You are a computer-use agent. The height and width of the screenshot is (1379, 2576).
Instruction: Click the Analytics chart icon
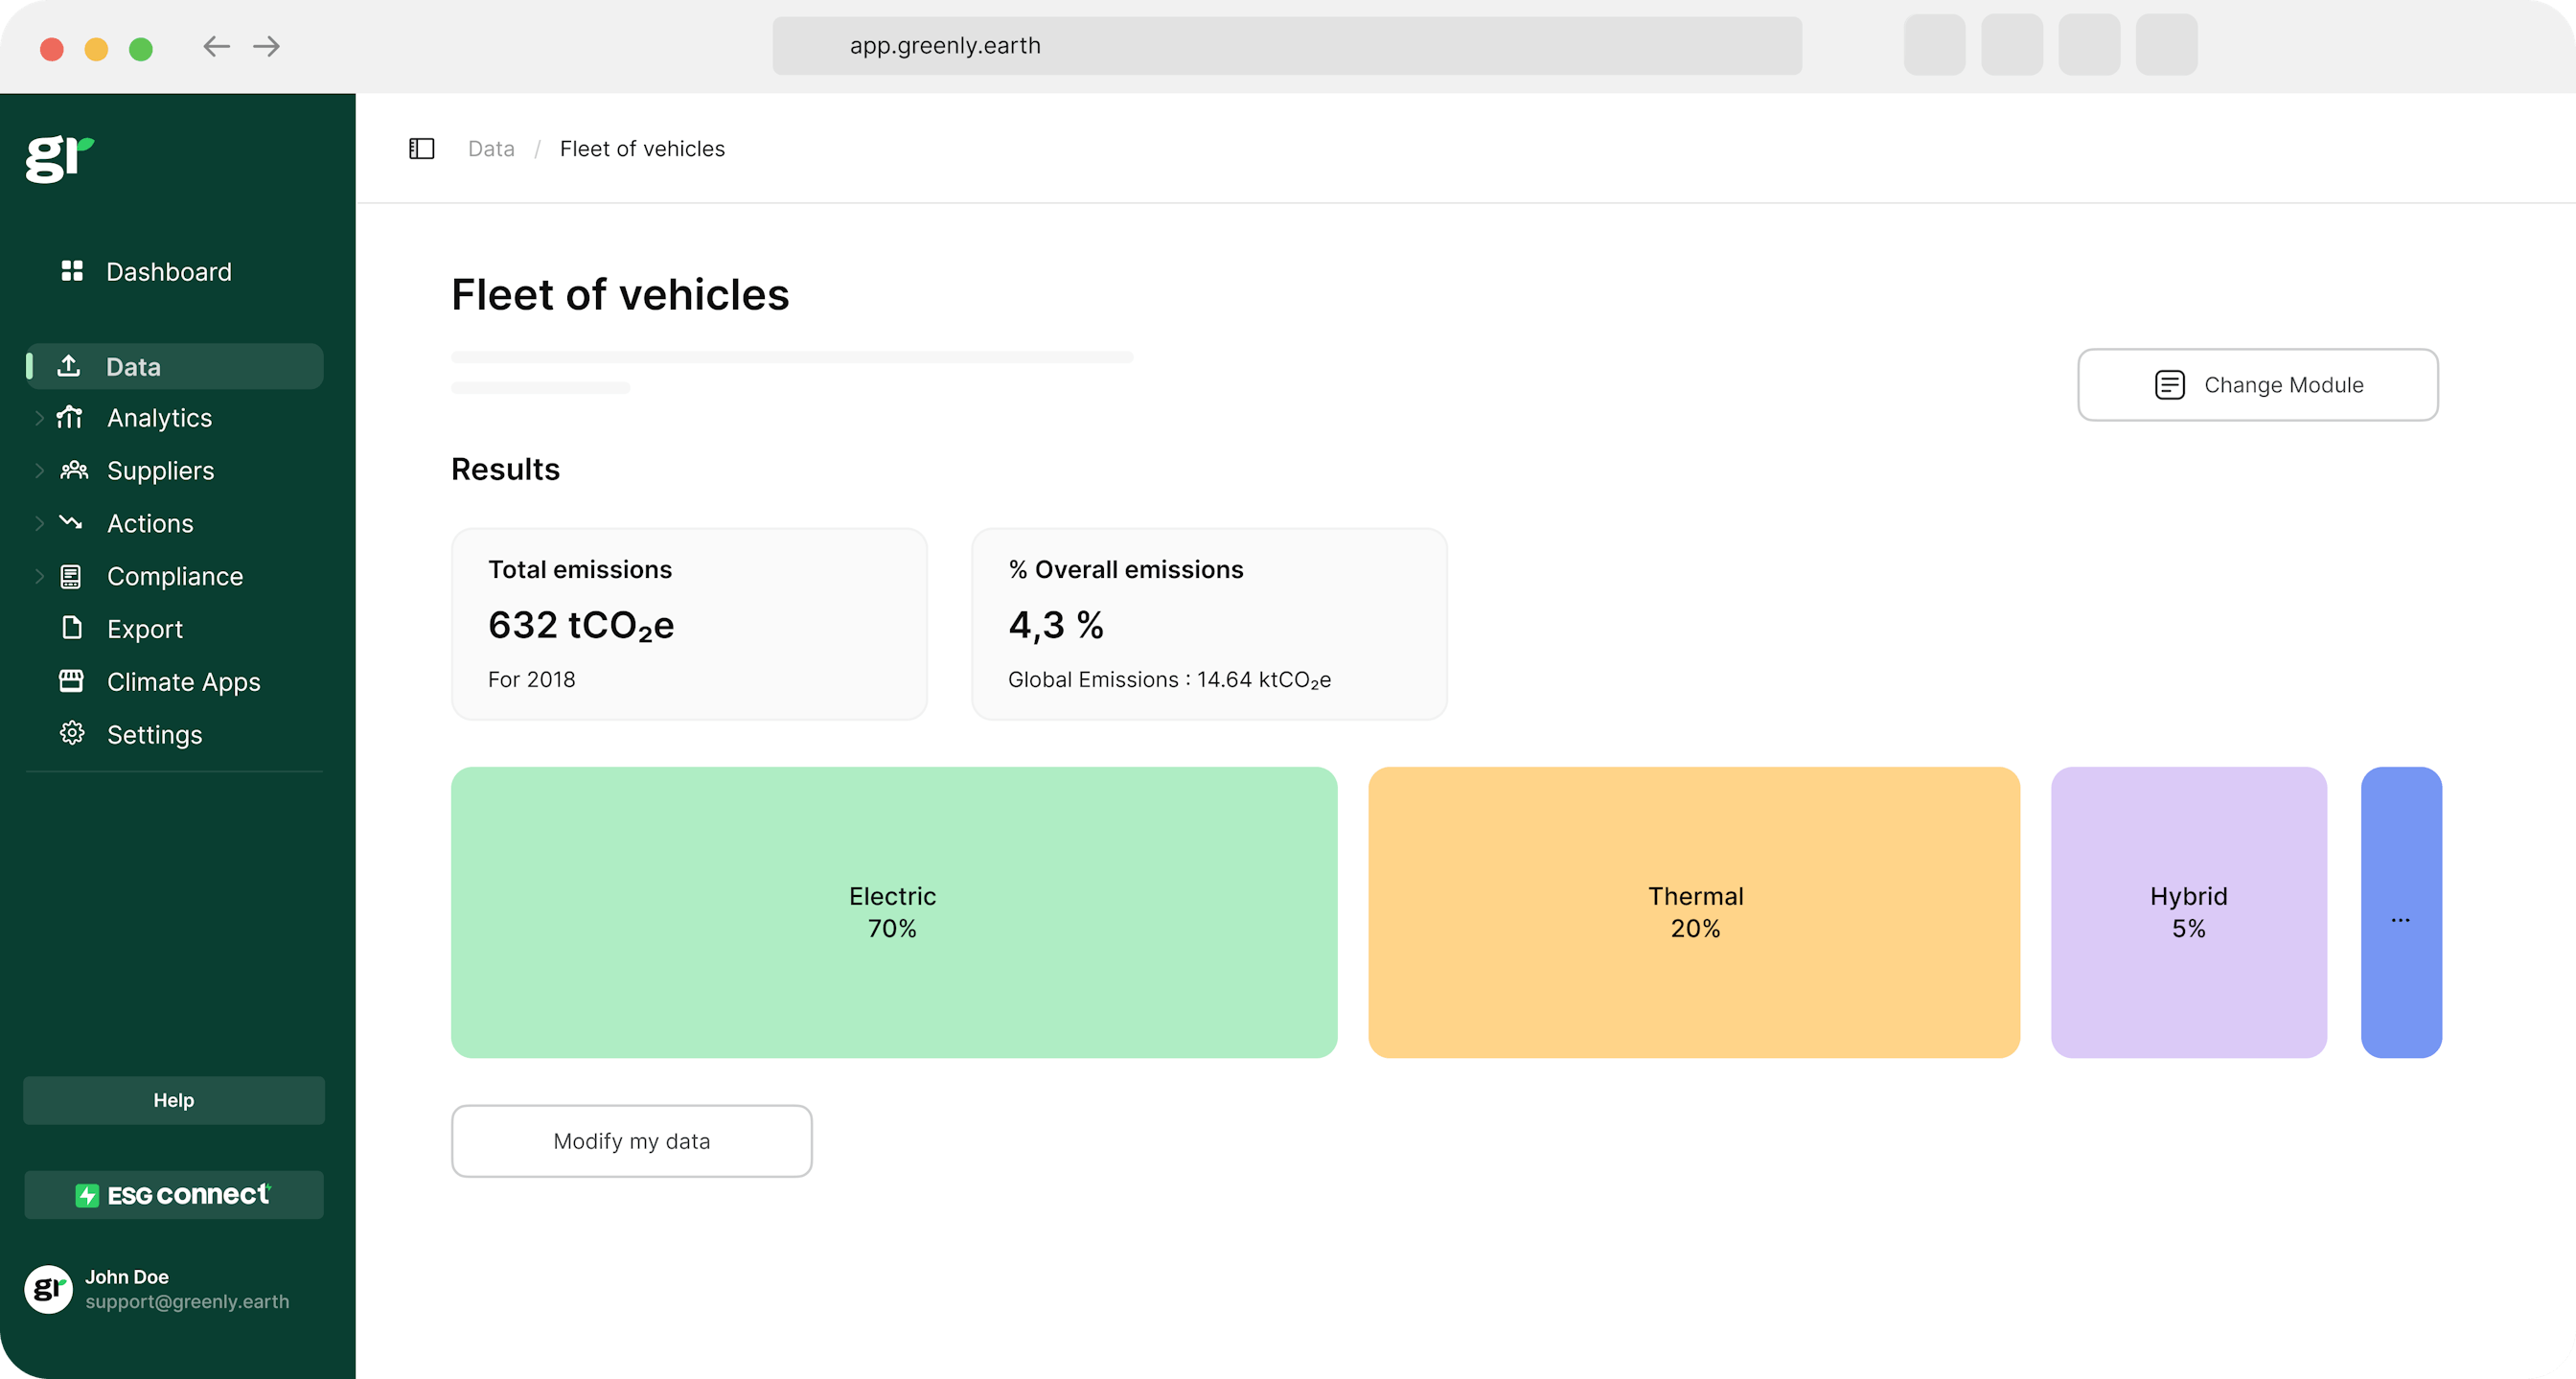click(x=70, y=418)
